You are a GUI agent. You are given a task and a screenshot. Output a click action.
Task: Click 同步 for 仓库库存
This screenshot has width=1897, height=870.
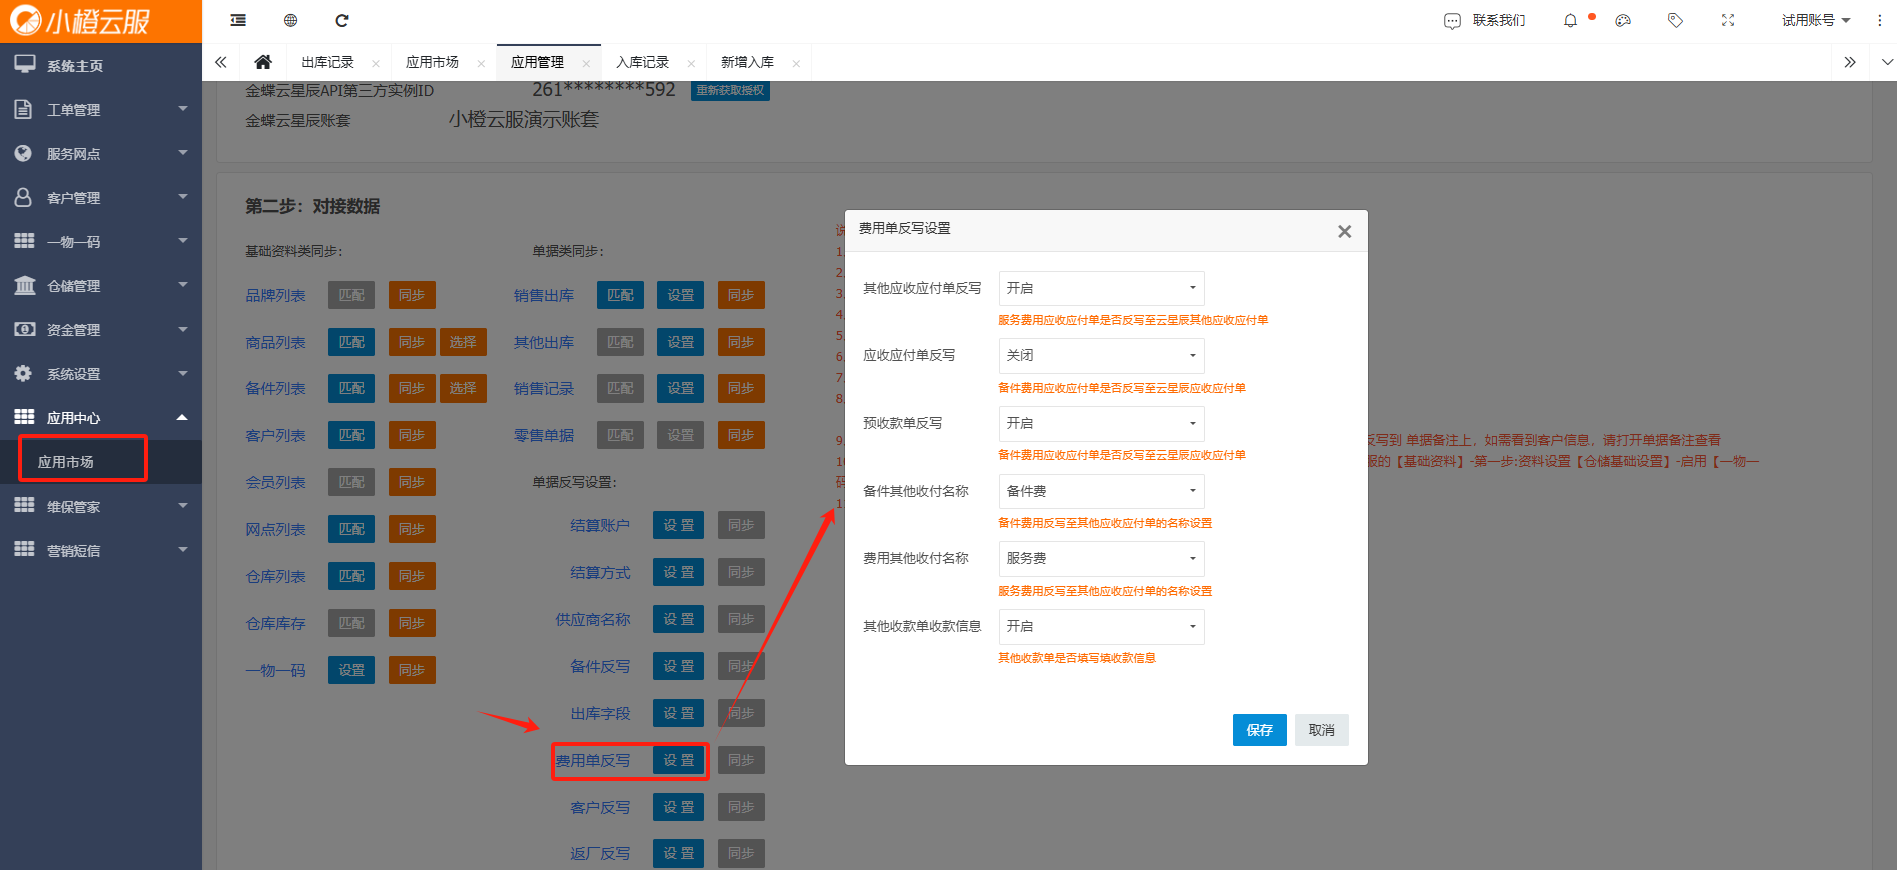412,623
